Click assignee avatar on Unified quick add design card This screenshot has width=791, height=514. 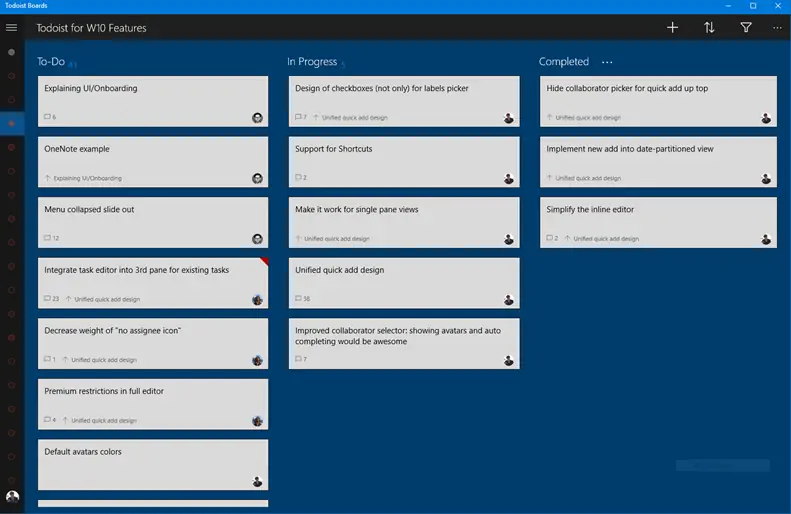click(508, 300)
